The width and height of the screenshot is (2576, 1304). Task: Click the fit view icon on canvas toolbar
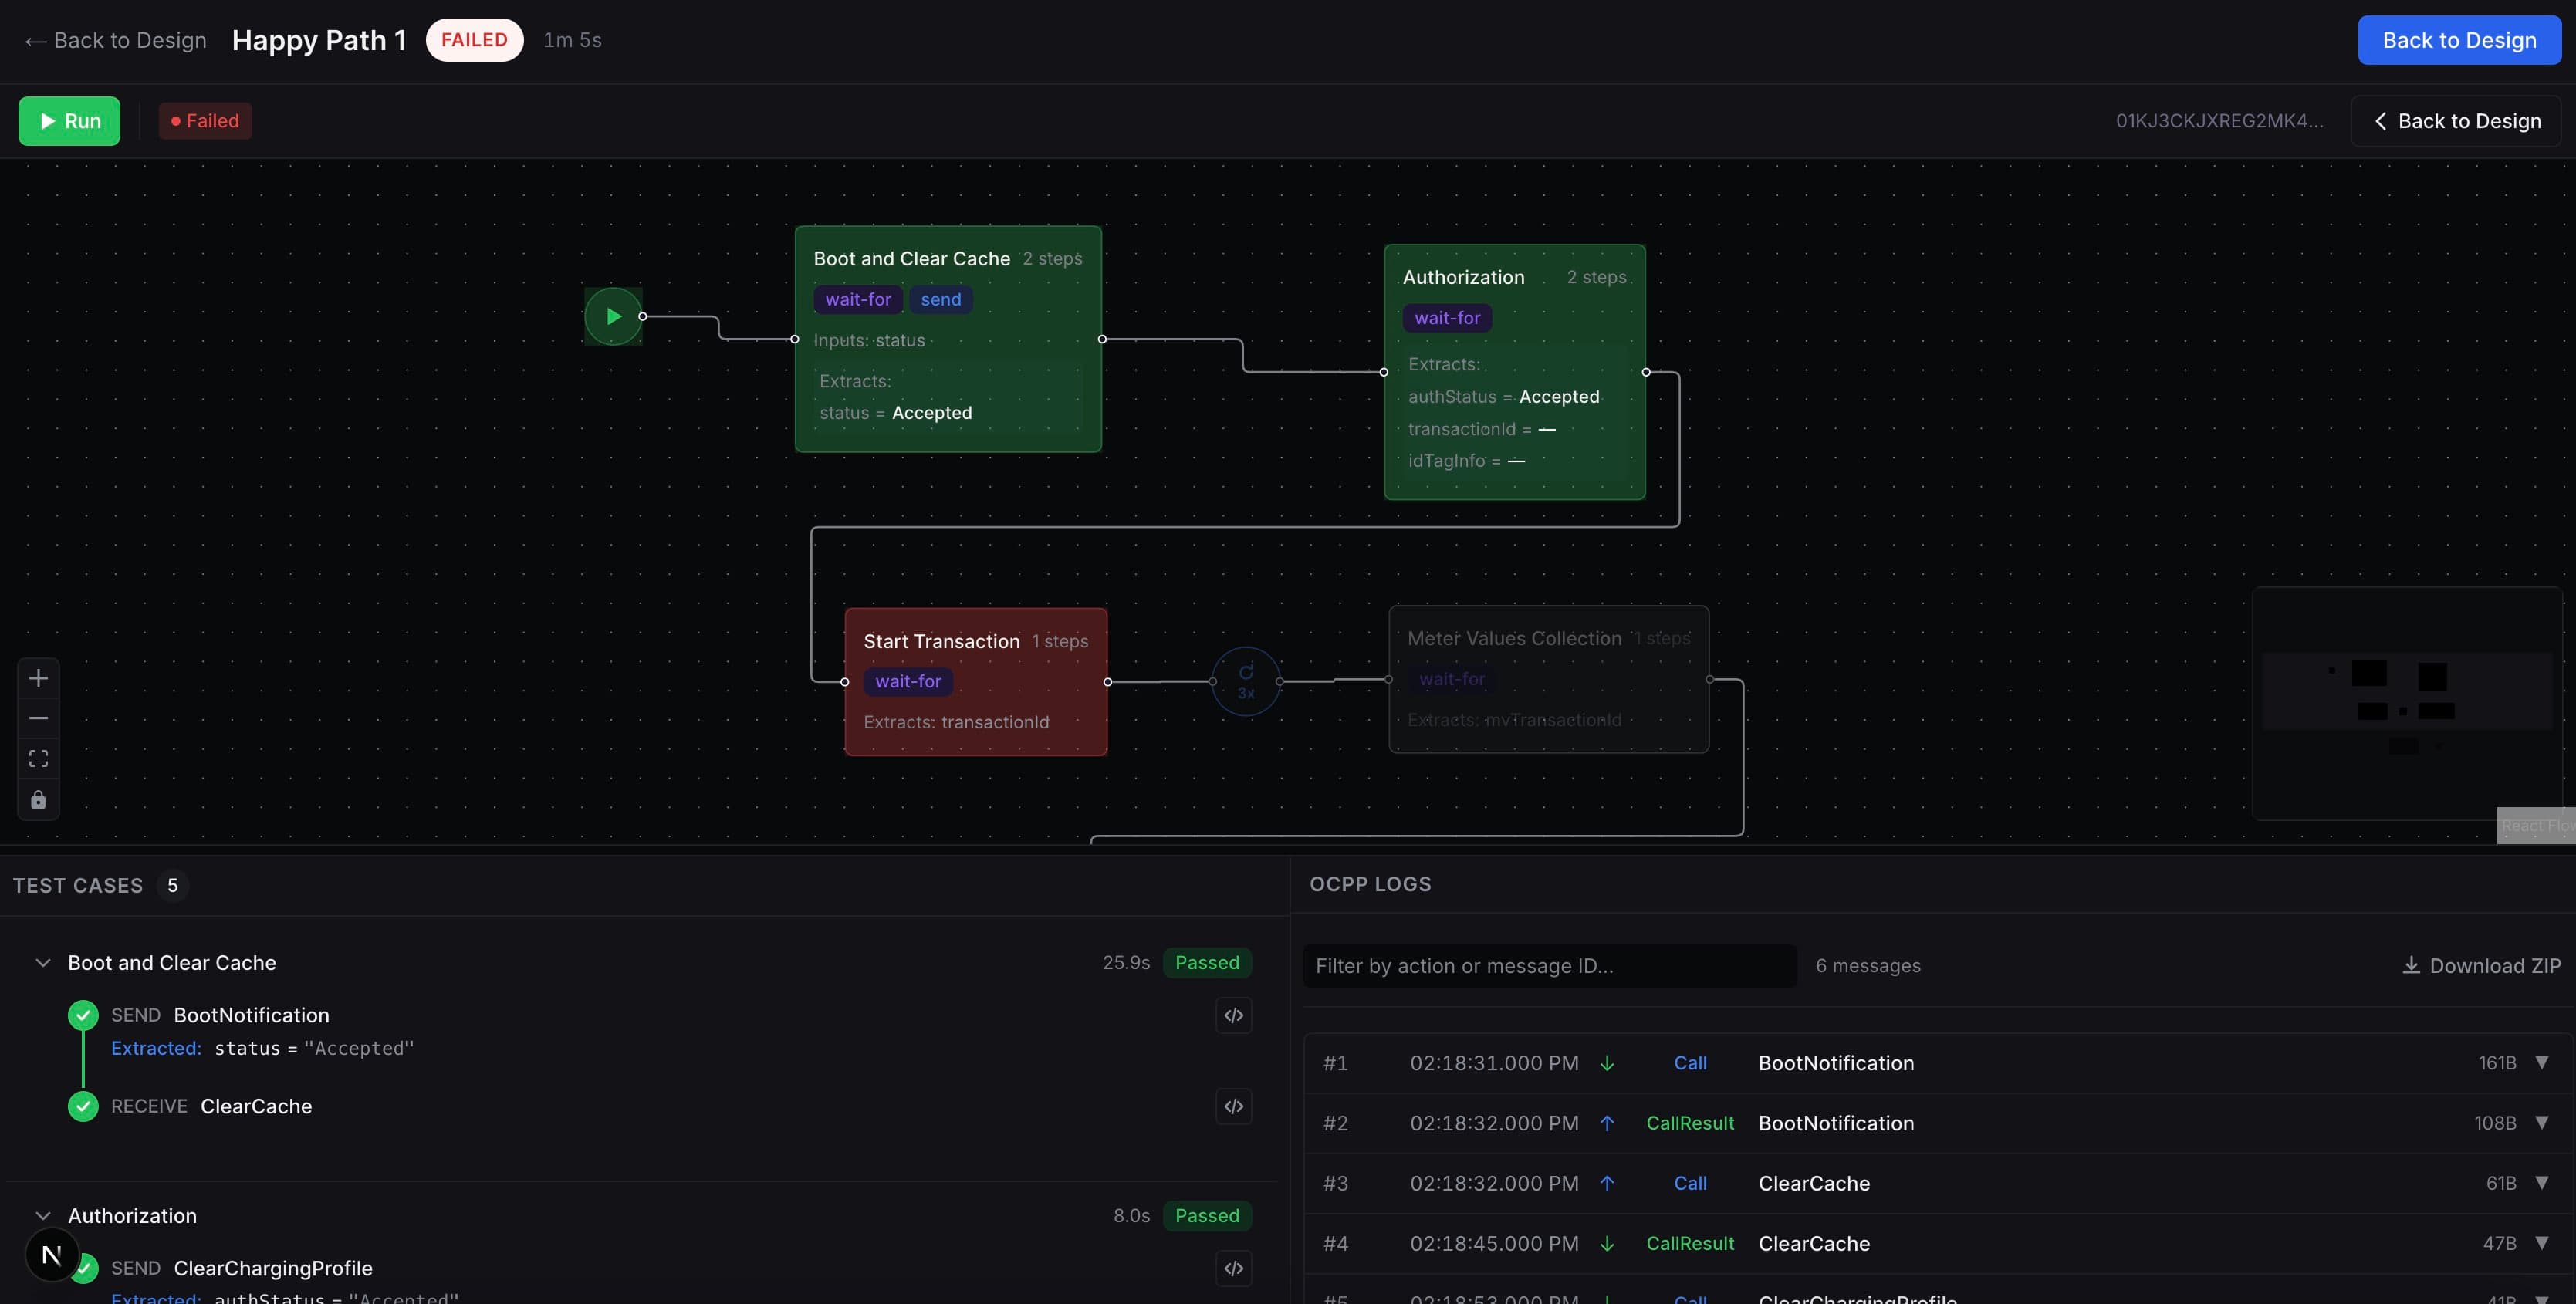(38, 758)
